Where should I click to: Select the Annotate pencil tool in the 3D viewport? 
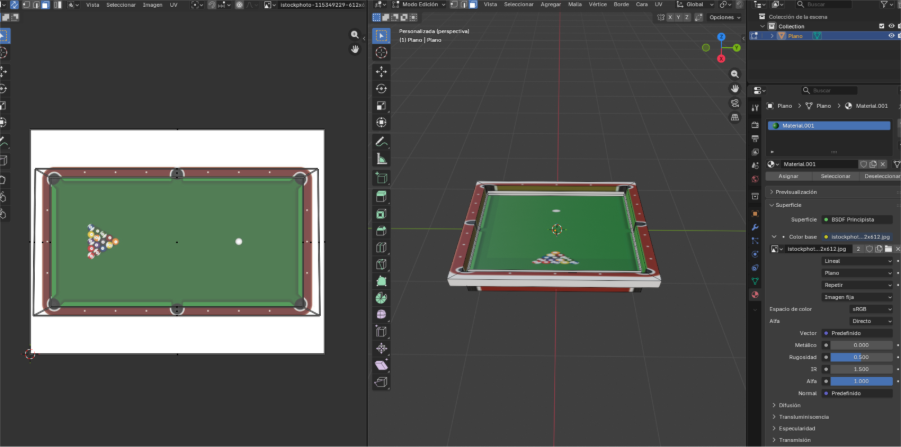[x=381, y=142]
